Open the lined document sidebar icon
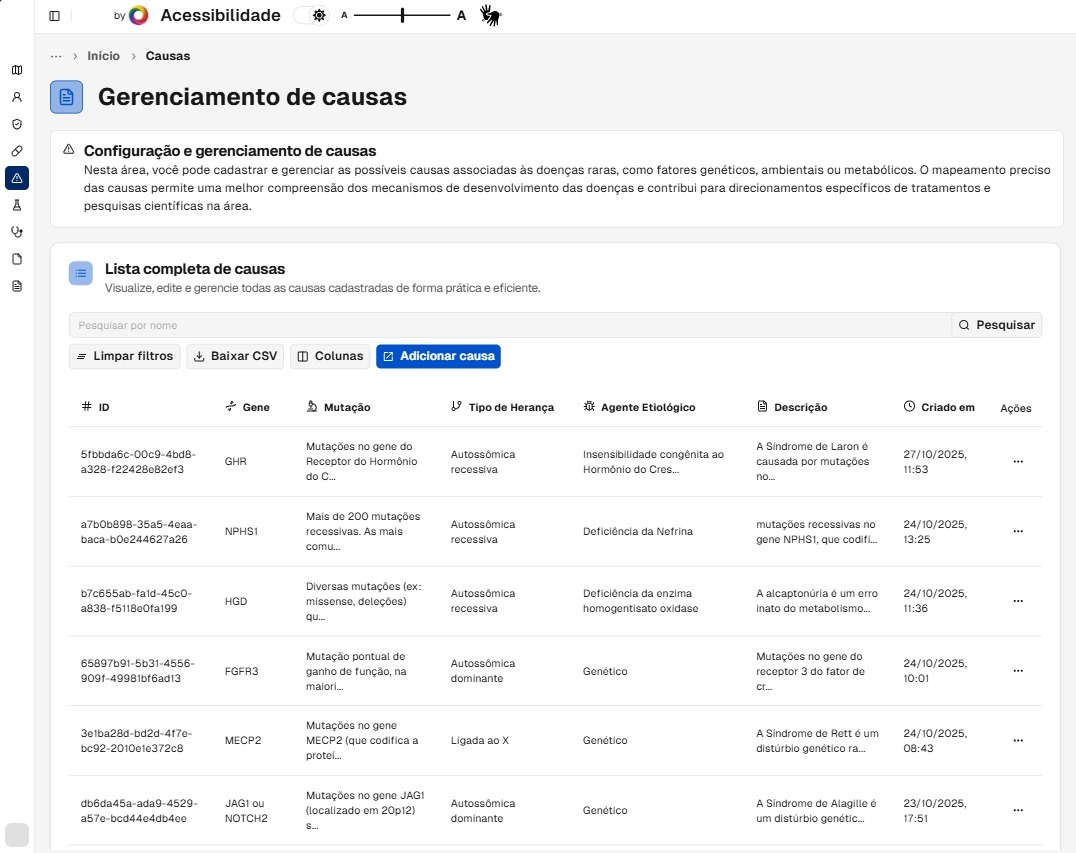 (17, 286)
